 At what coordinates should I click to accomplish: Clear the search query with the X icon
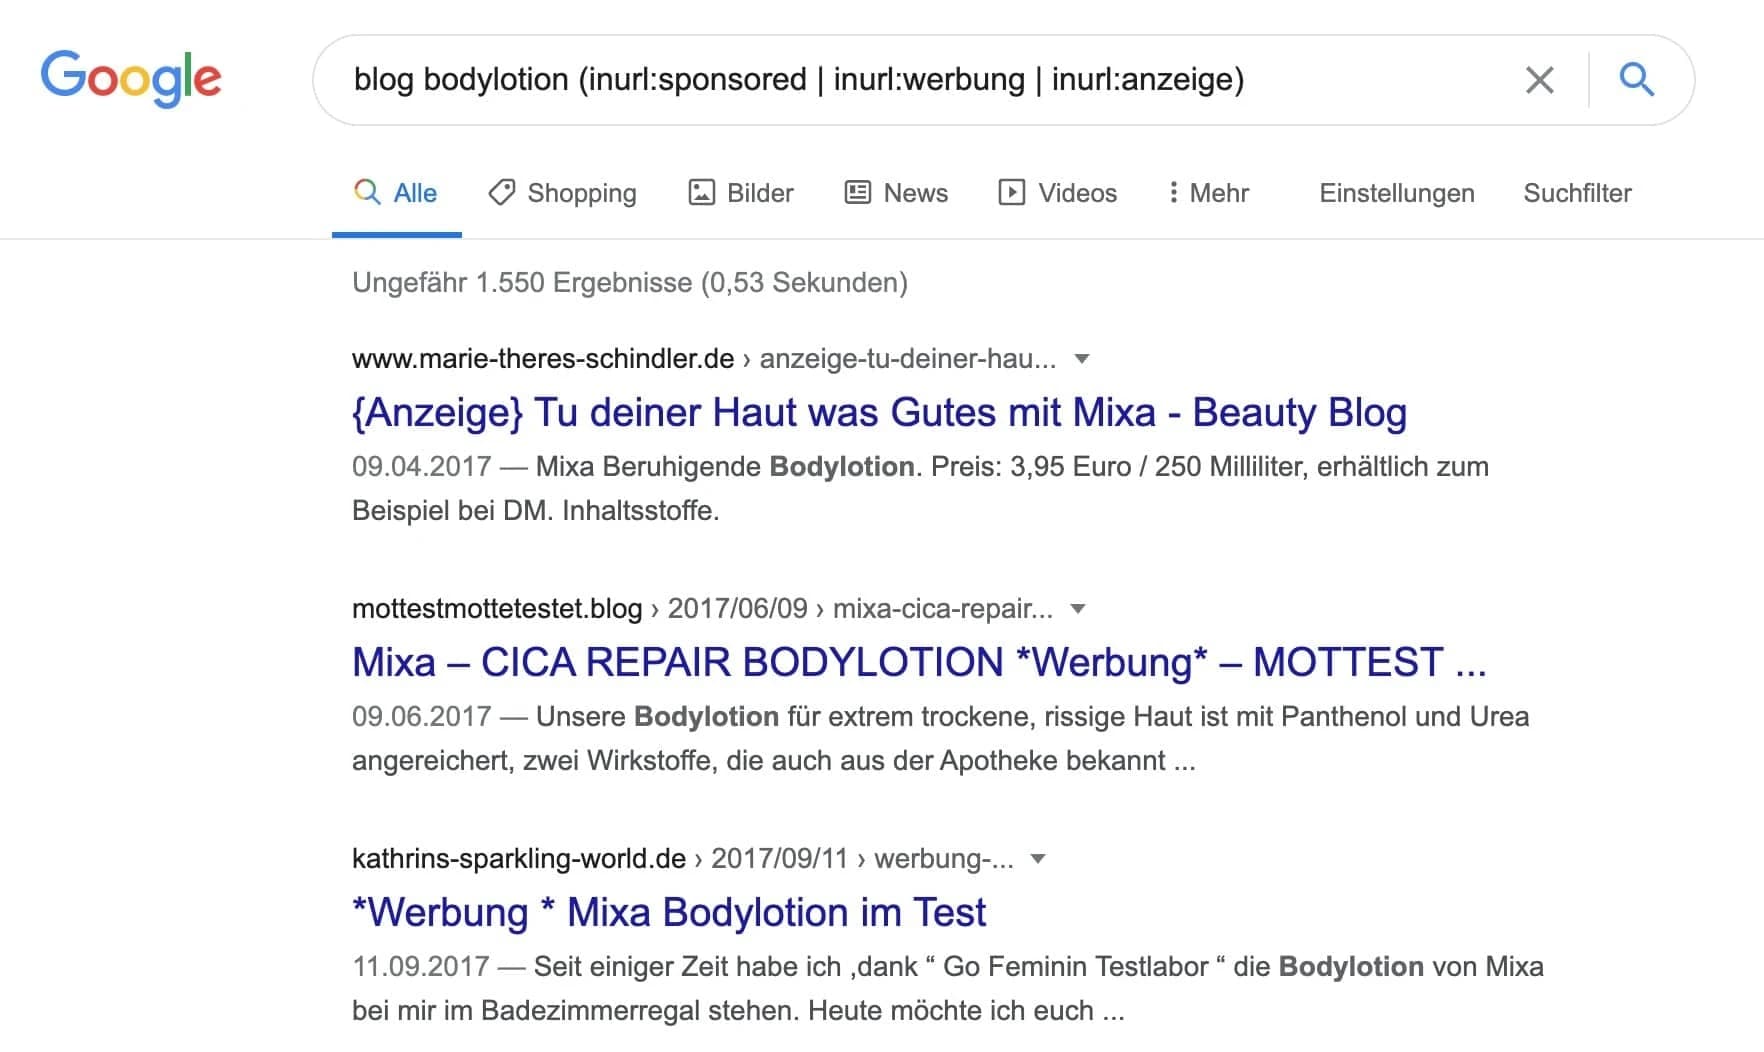tap(1539, 80)
